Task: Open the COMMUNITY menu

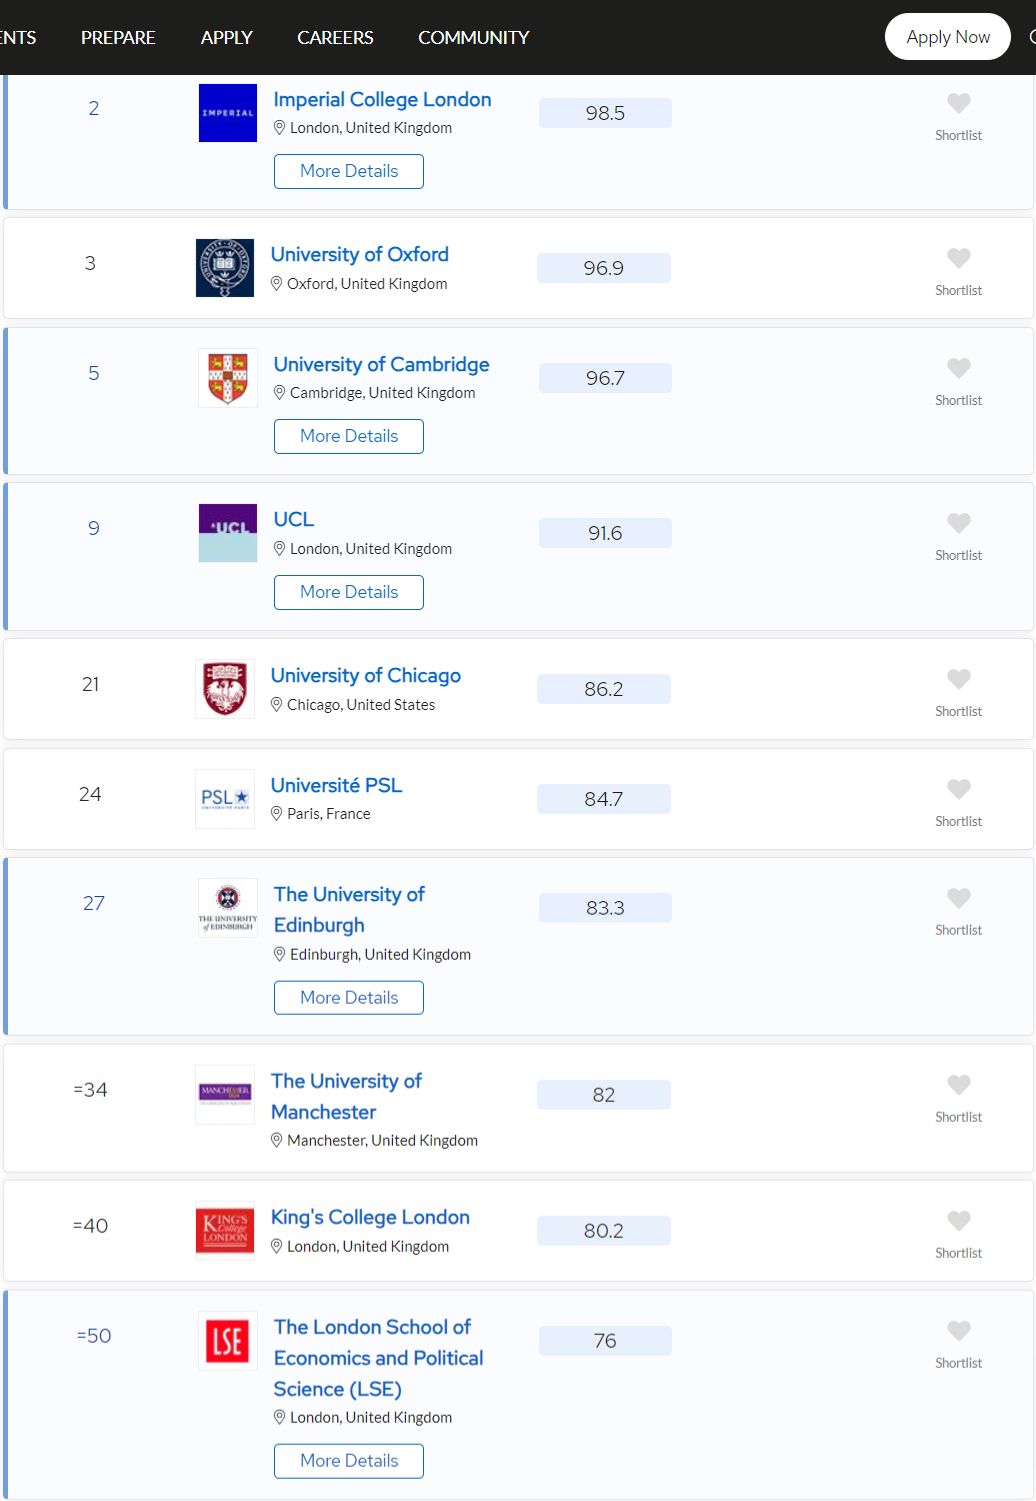Action: pos(474,37)
